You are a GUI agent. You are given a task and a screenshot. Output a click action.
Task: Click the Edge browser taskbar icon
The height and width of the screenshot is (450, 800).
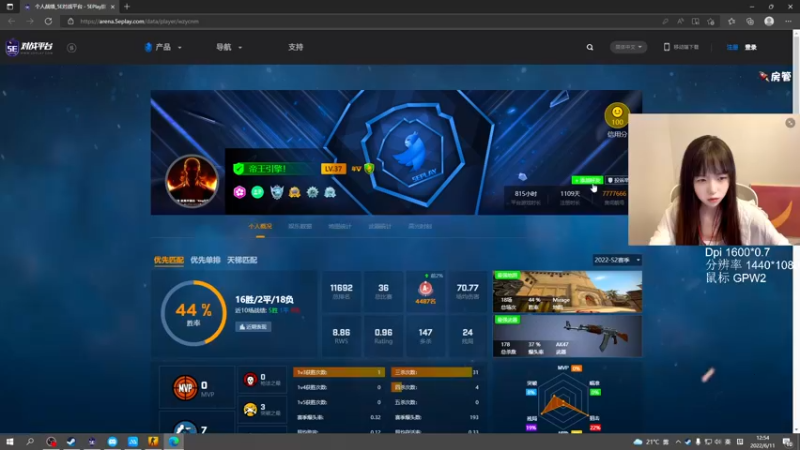(174, 441)
